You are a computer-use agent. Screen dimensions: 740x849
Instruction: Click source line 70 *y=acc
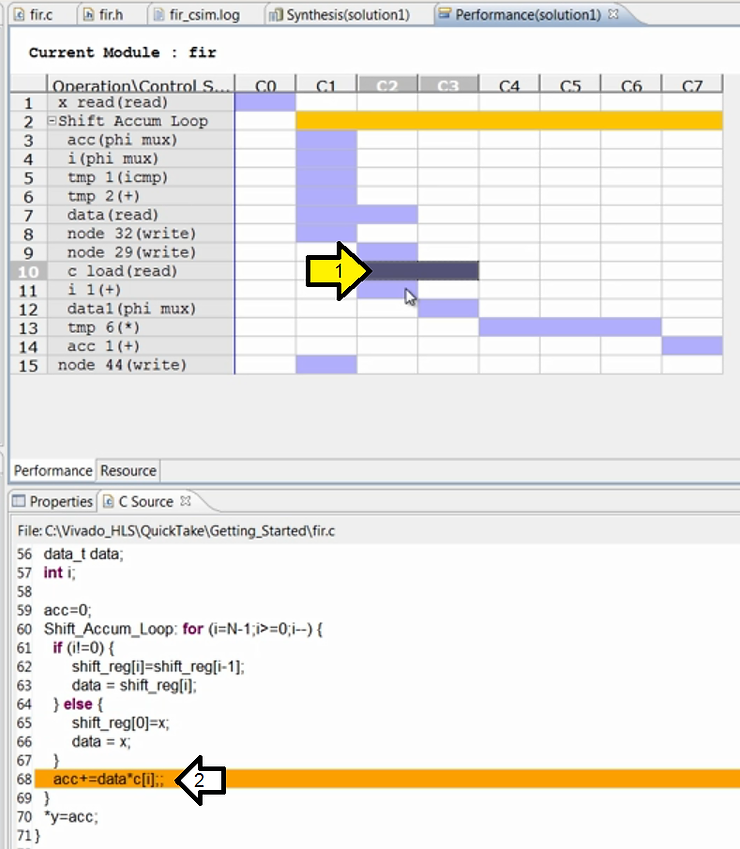click(71, 817)
